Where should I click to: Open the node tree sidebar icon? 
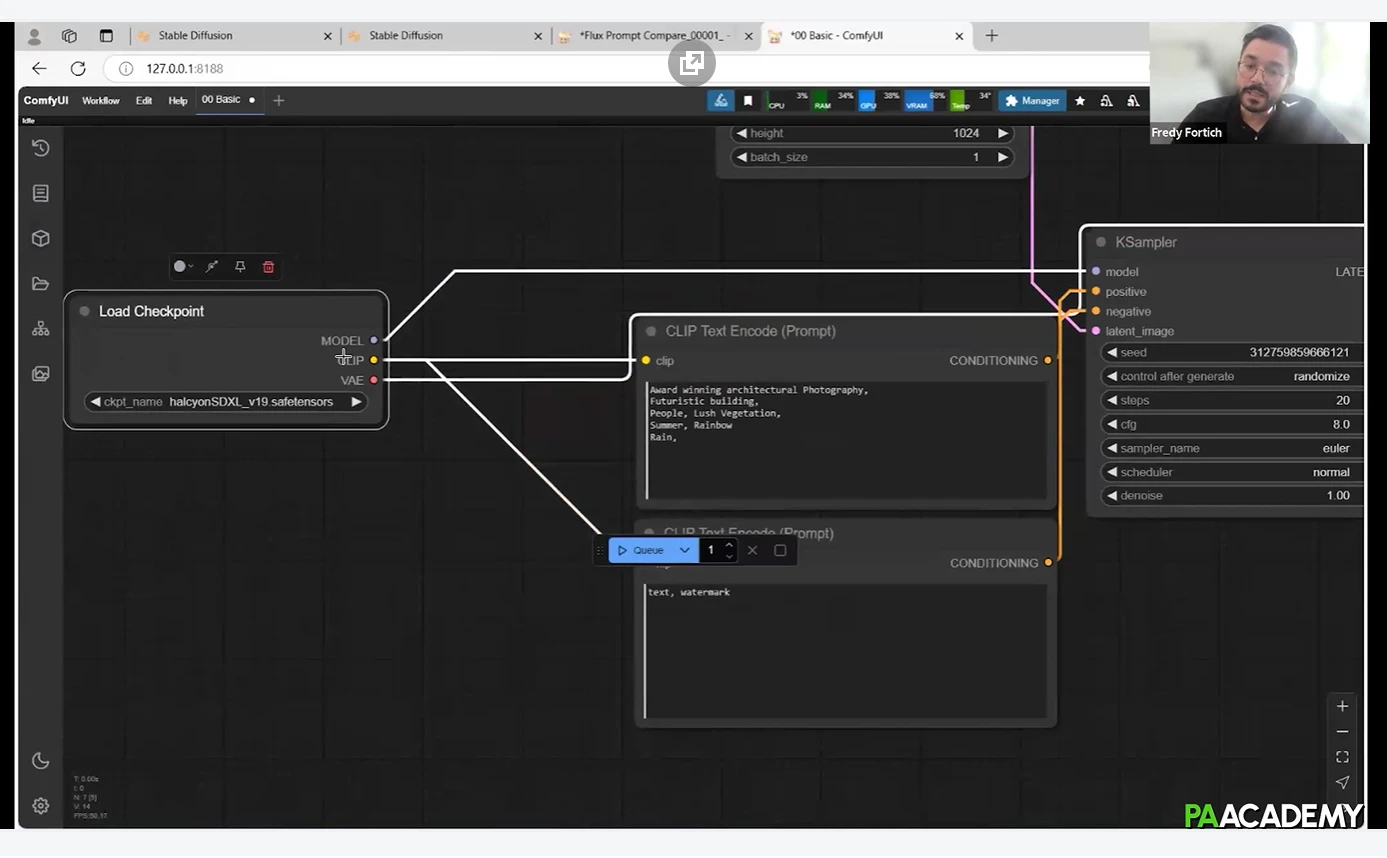[x=41, y=328]
